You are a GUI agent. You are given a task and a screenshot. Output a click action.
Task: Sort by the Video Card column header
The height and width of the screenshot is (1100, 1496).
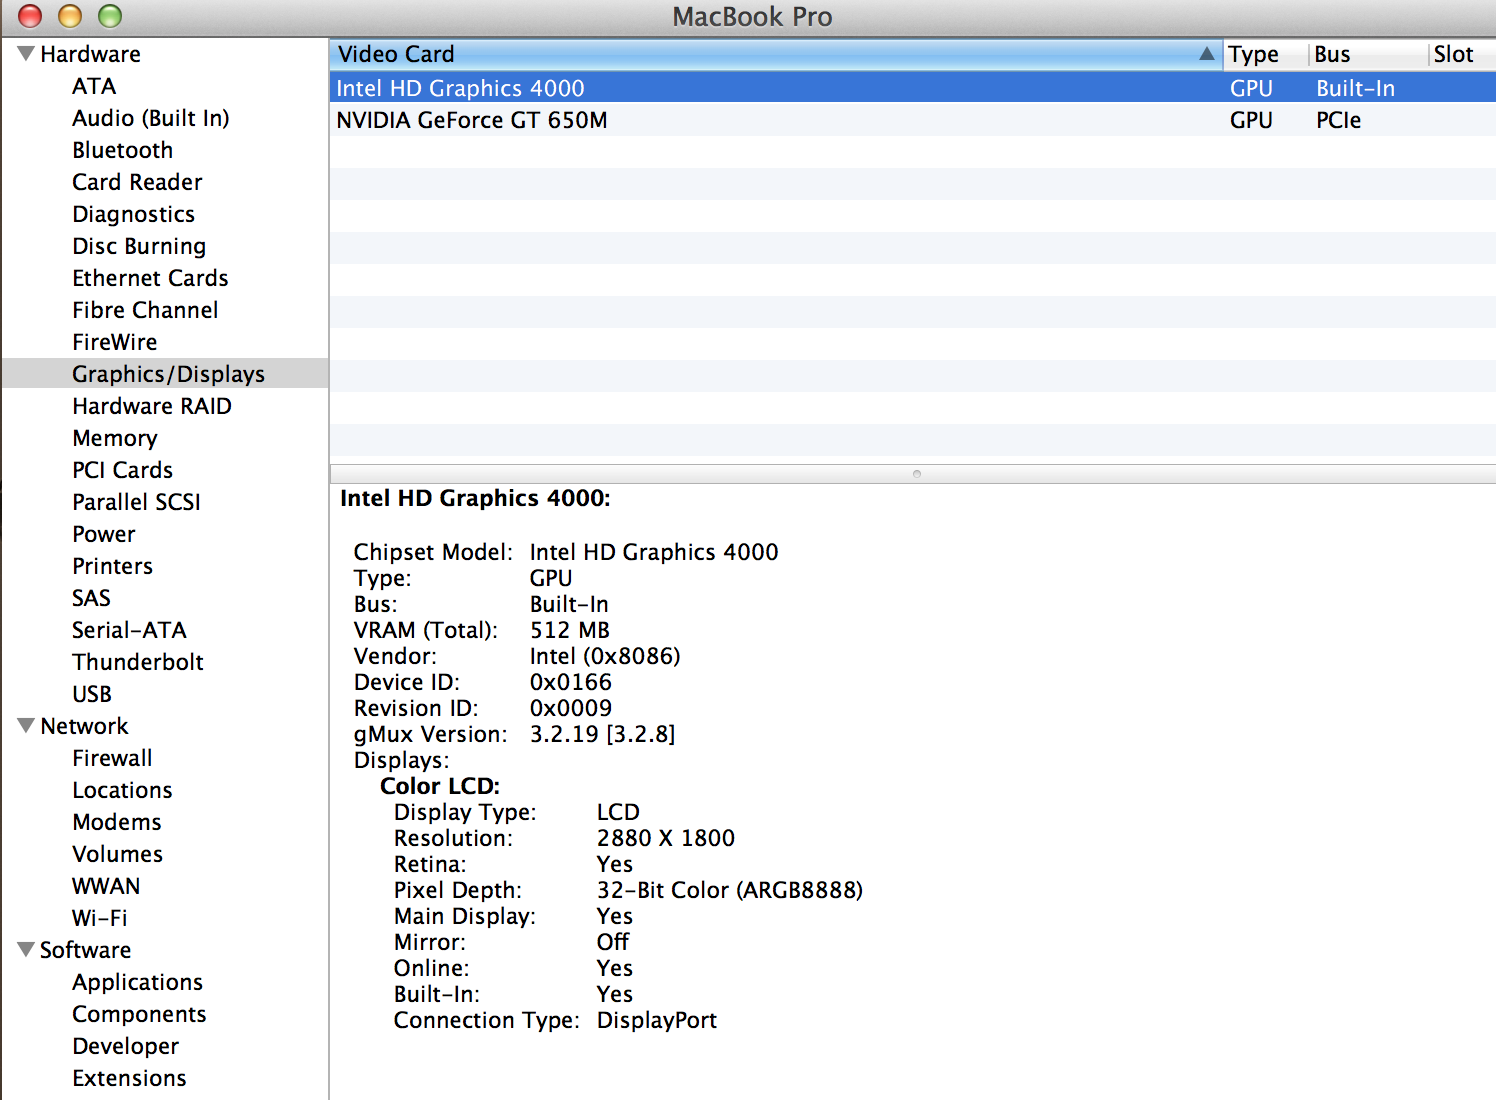point(776,54)
